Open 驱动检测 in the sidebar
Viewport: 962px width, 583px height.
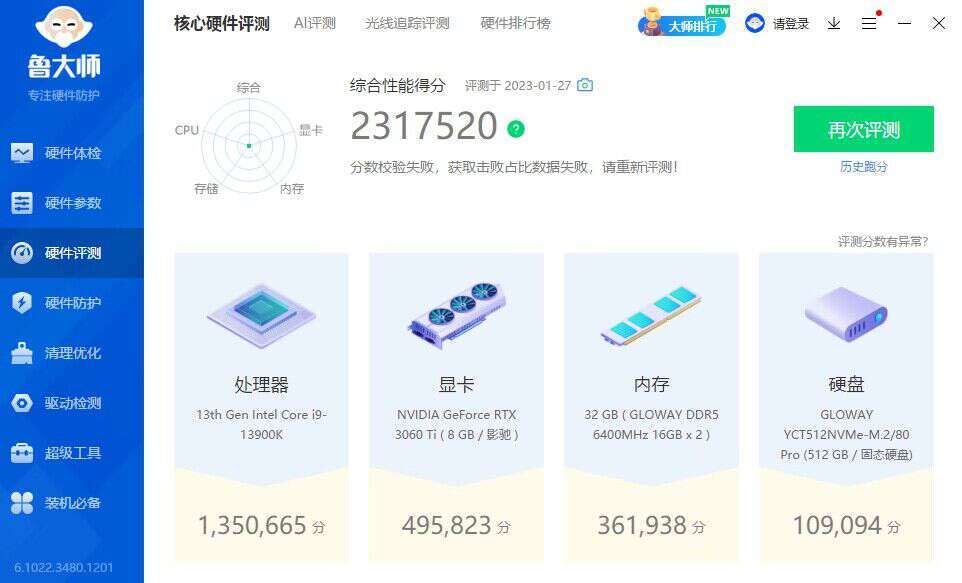[72, 403]
